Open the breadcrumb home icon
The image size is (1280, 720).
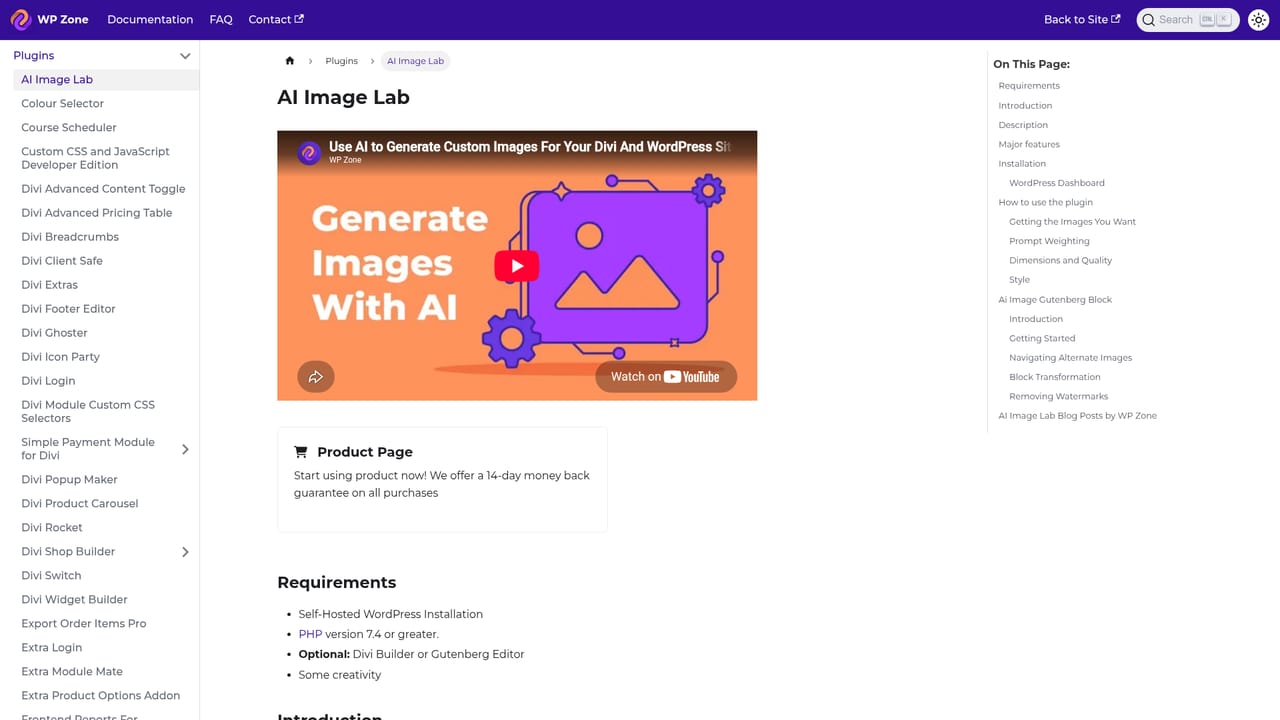290,61
